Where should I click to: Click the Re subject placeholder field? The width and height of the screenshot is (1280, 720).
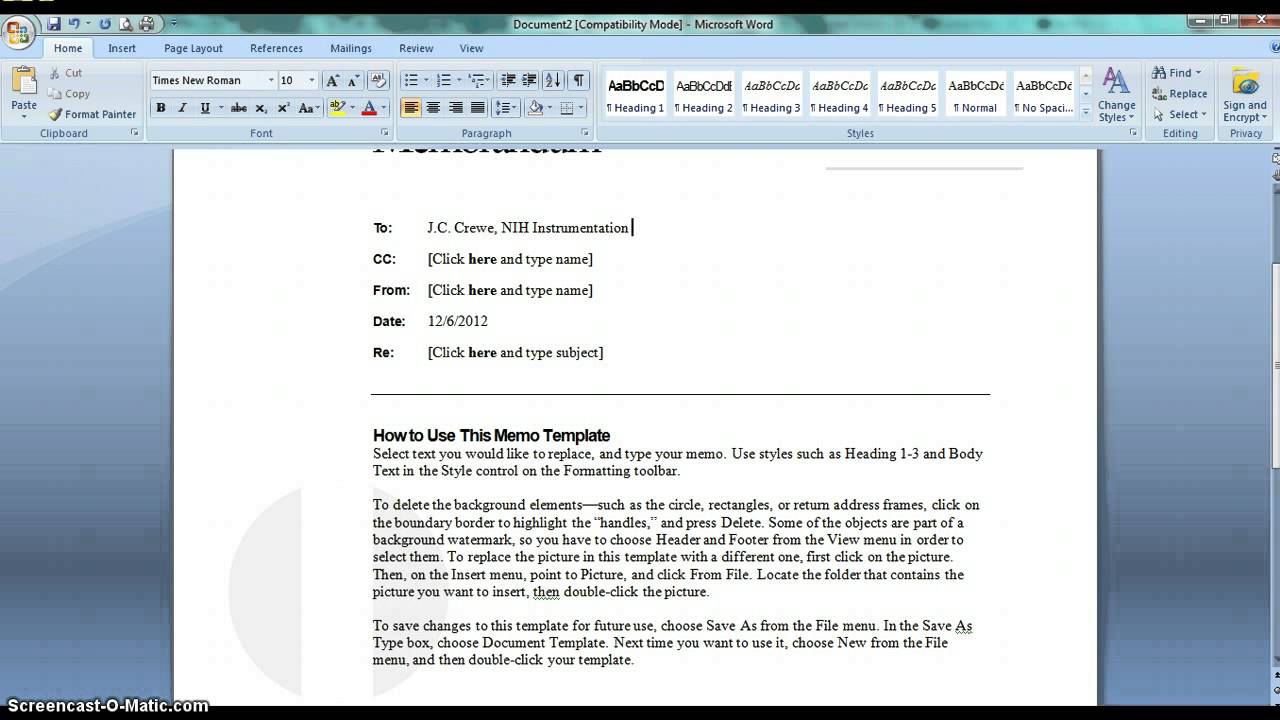(x=515, y=352)
